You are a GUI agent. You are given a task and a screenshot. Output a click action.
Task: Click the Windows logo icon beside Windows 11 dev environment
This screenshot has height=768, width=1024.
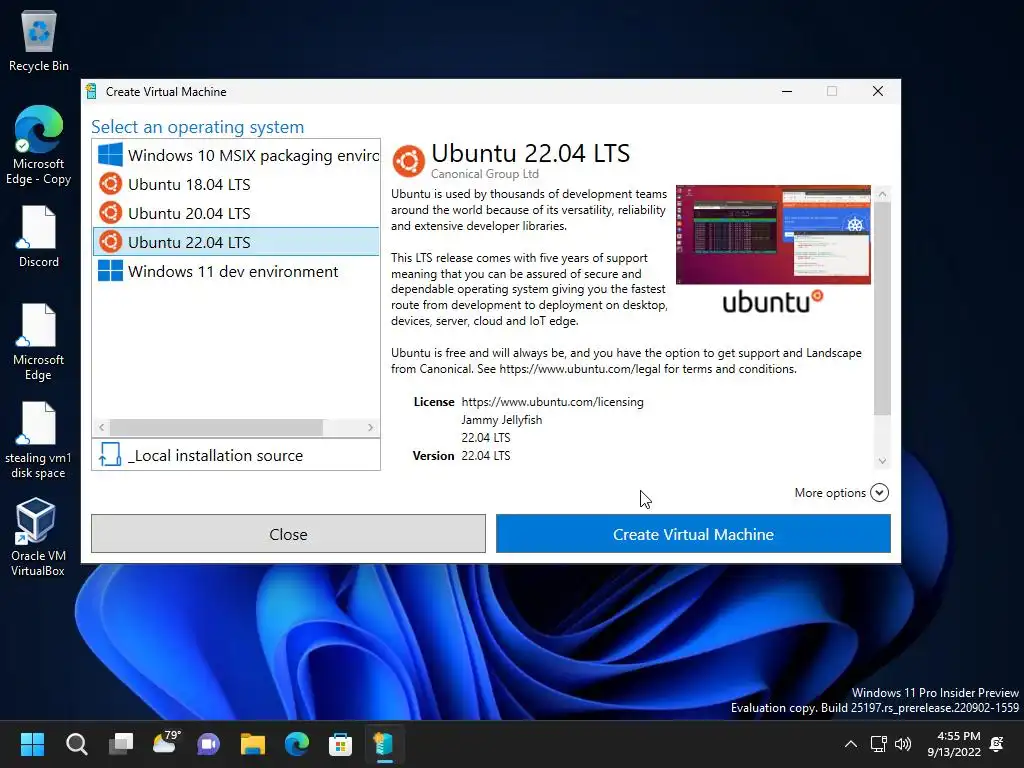tap(110, 270)
